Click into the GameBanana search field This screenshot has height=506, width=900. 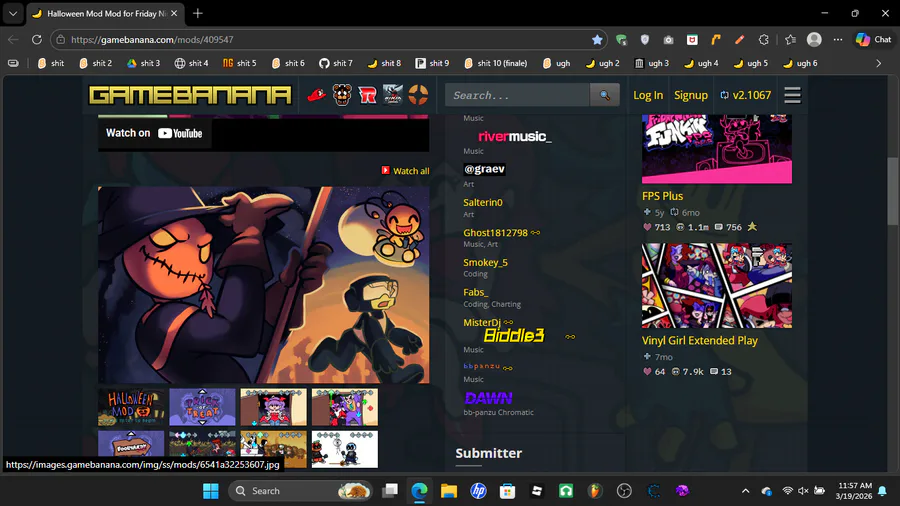point(518,95)
